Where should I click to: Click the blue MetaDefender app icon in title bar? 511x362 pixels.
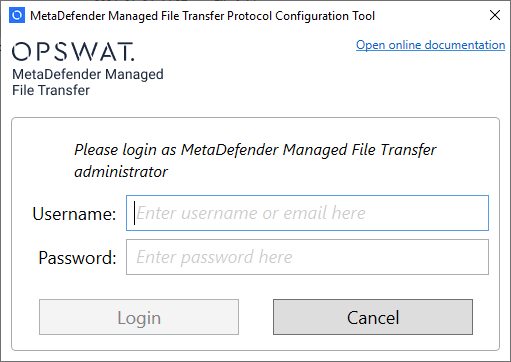pos(17,15)
